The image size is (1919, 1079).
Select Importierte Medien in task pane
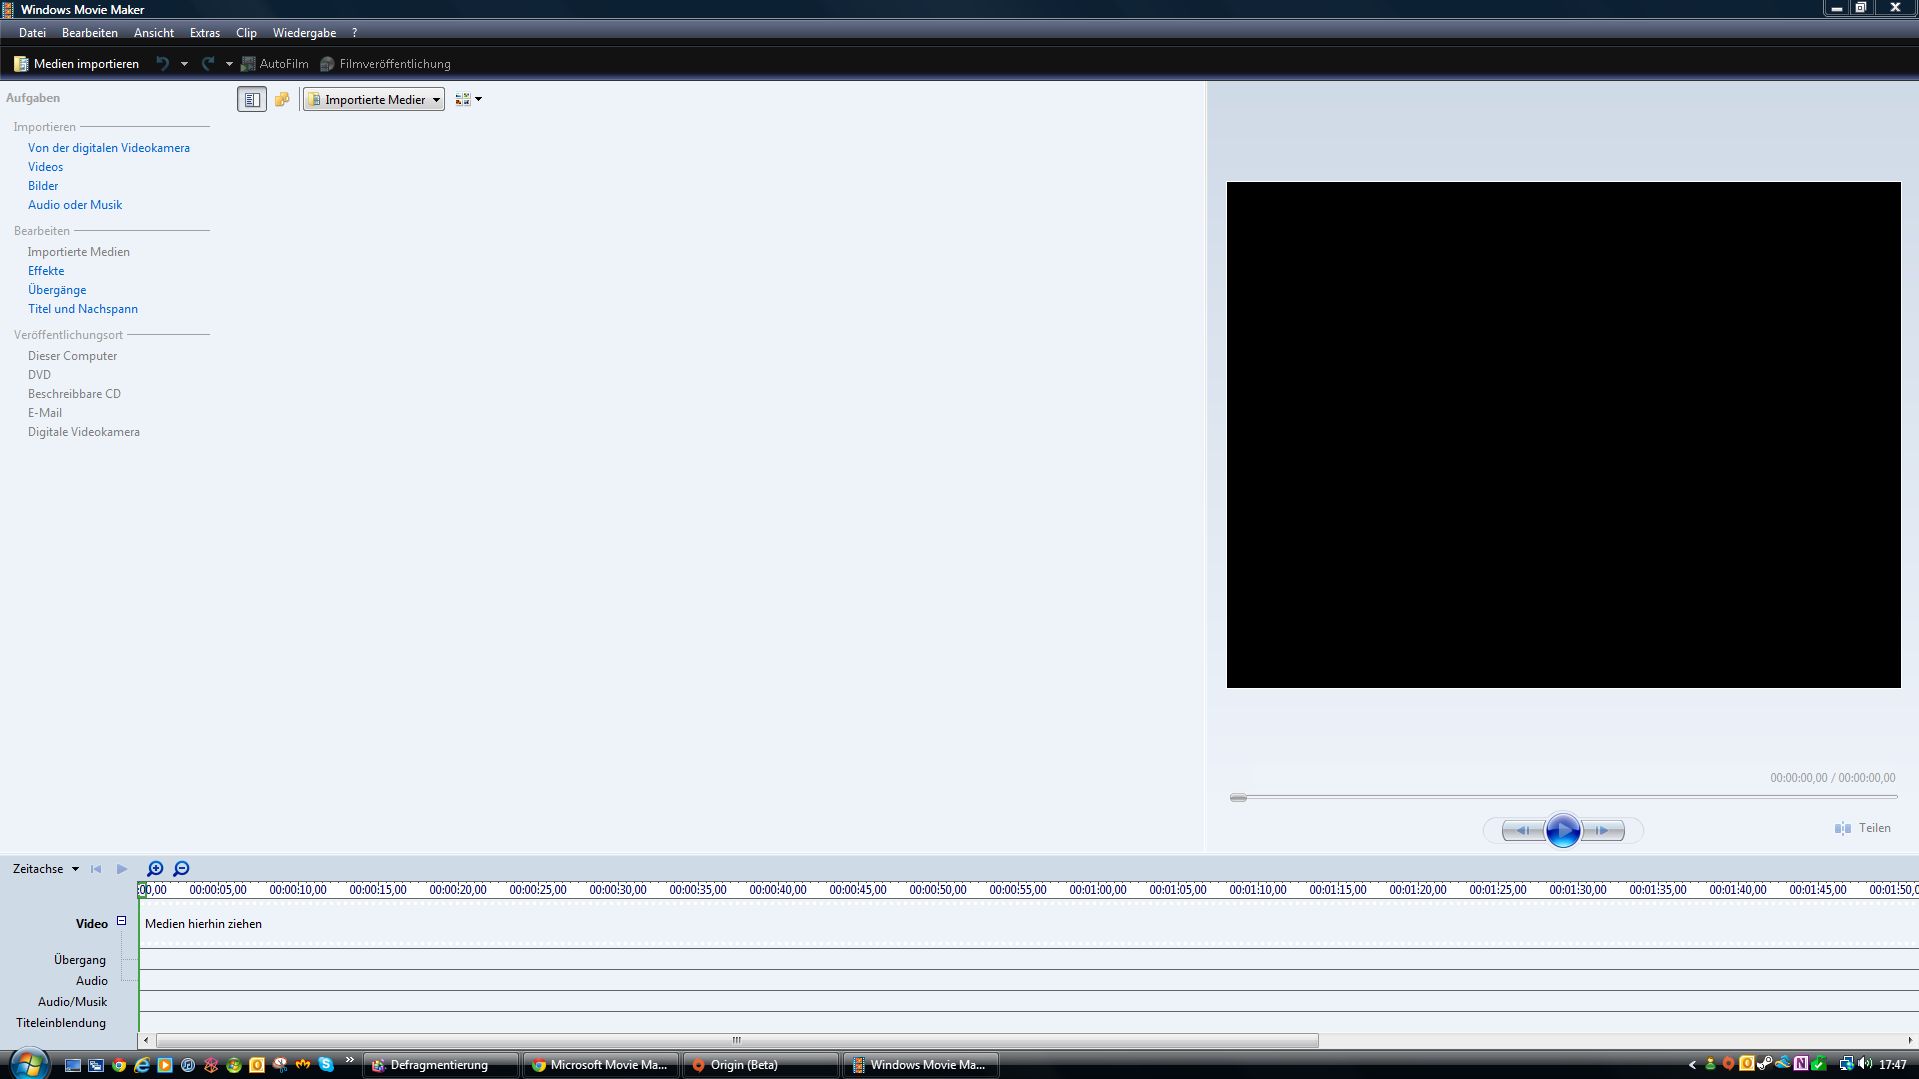tap(79, 252)
